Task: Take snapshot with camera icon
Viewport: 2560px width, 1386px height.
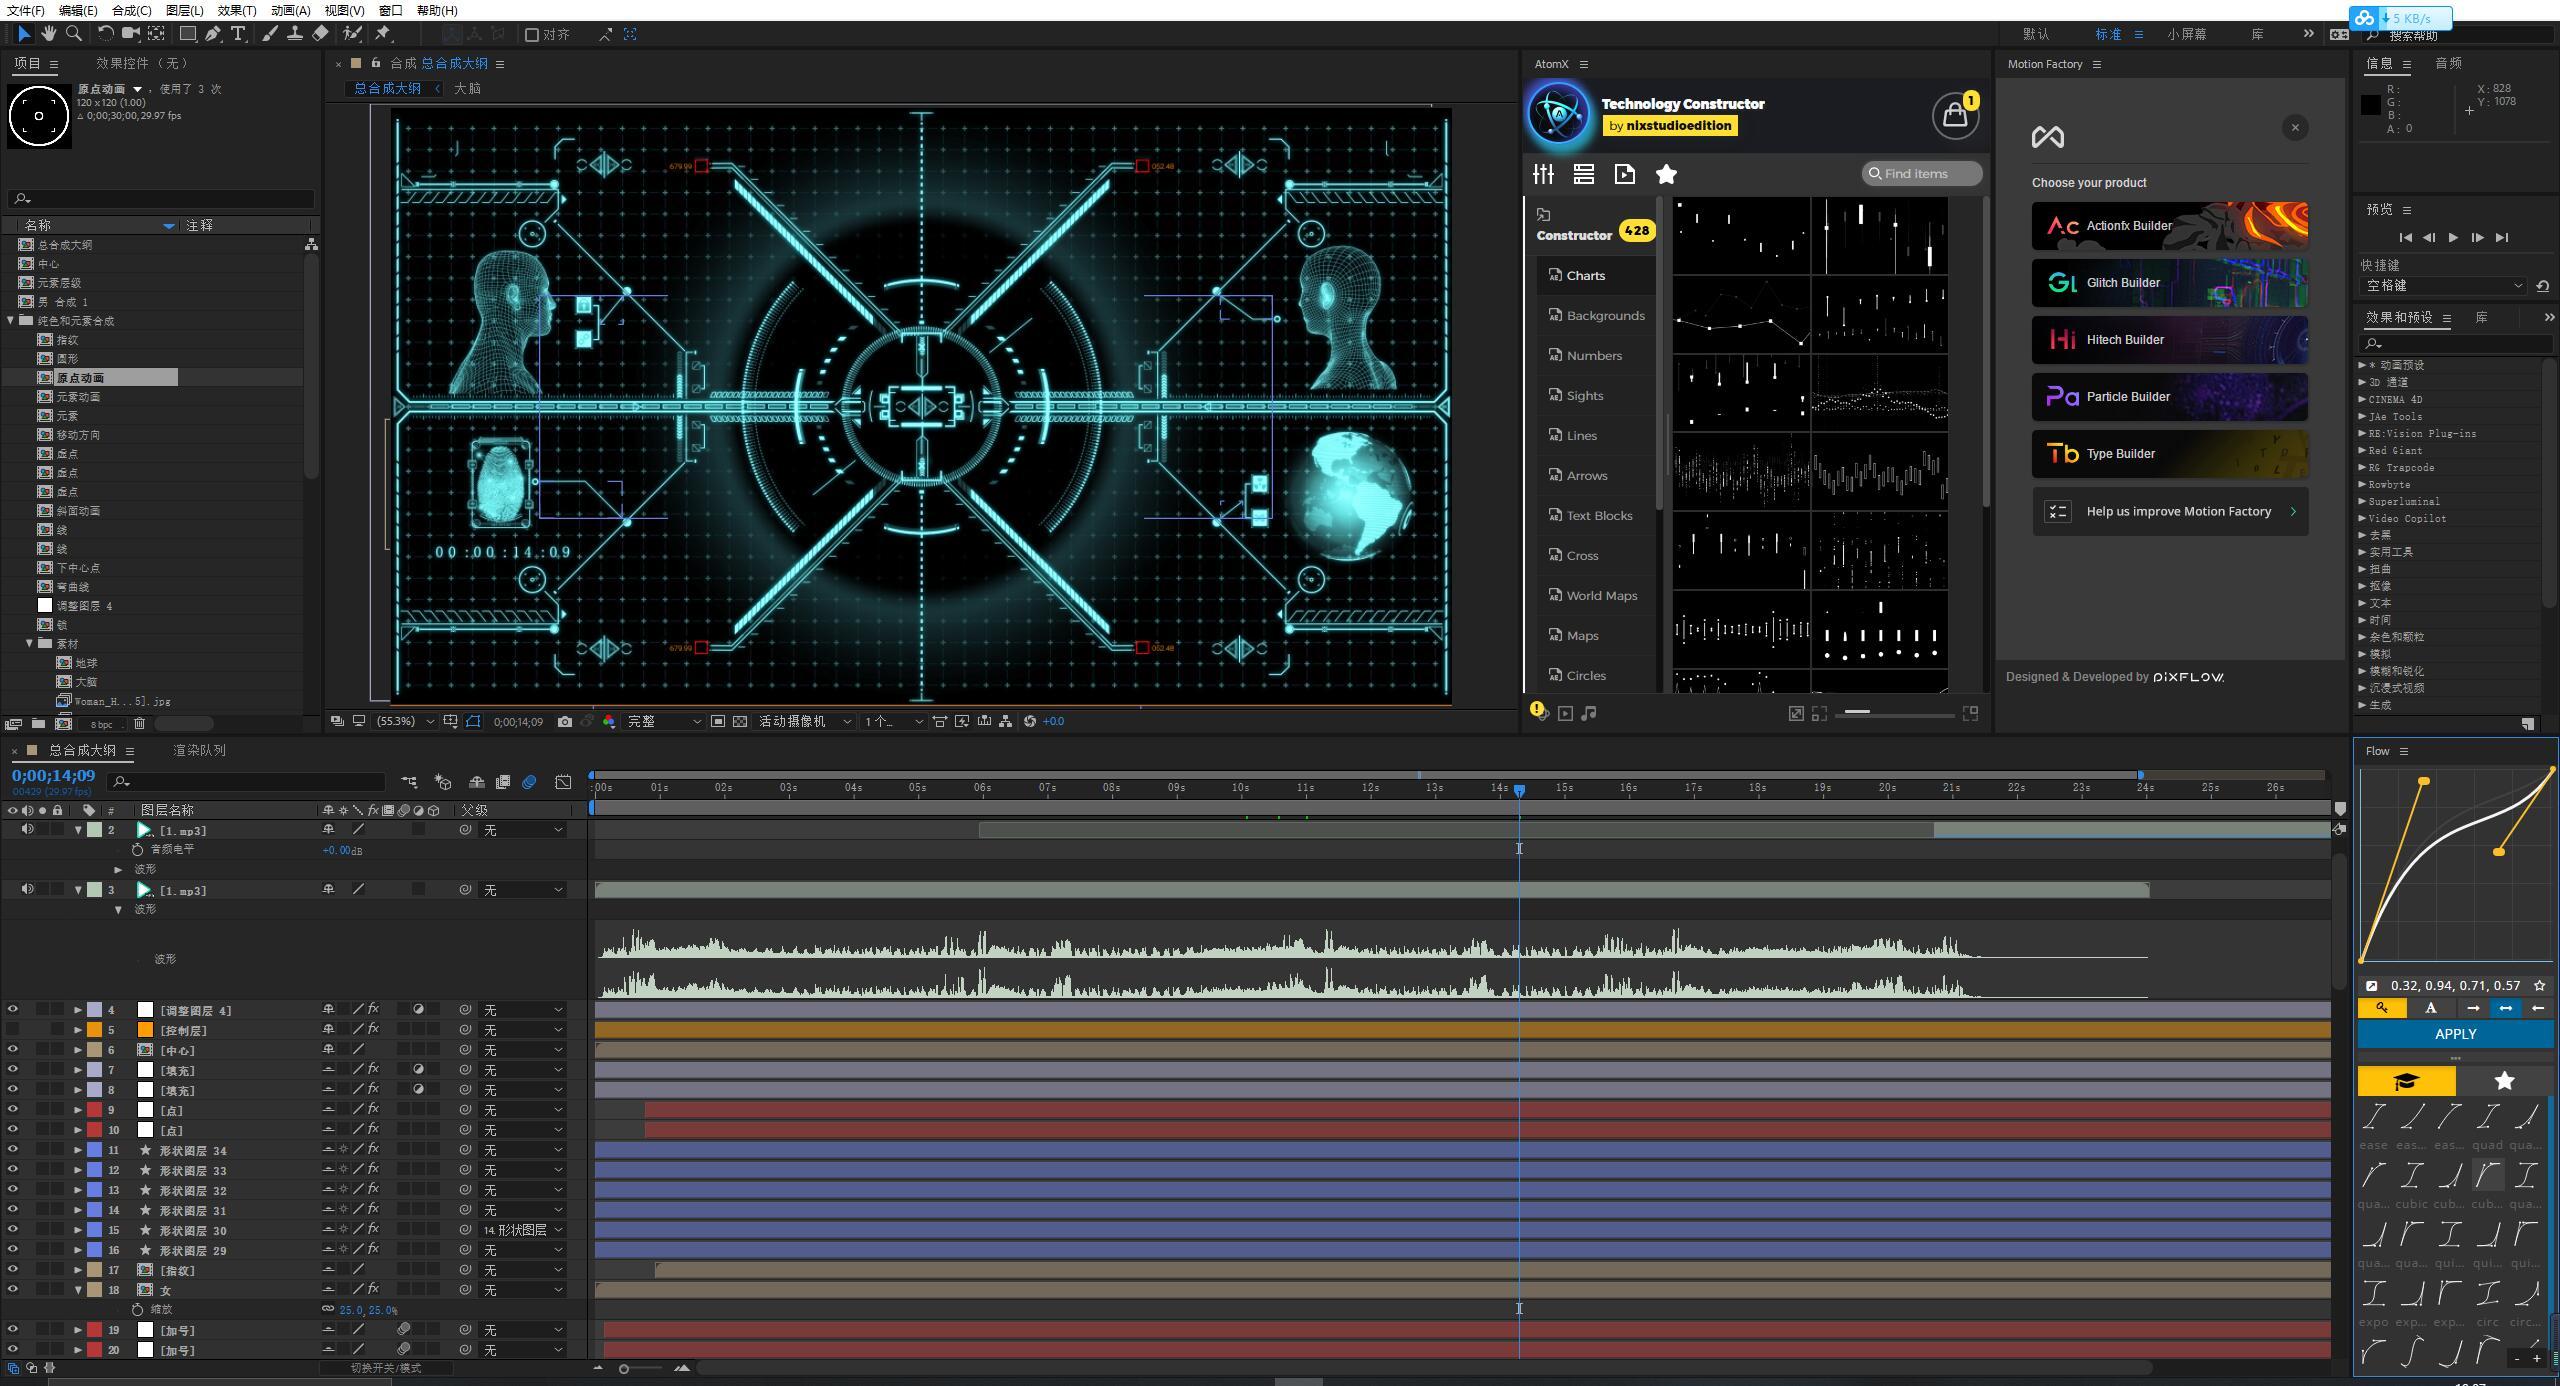Action: [x=565, y=721]
